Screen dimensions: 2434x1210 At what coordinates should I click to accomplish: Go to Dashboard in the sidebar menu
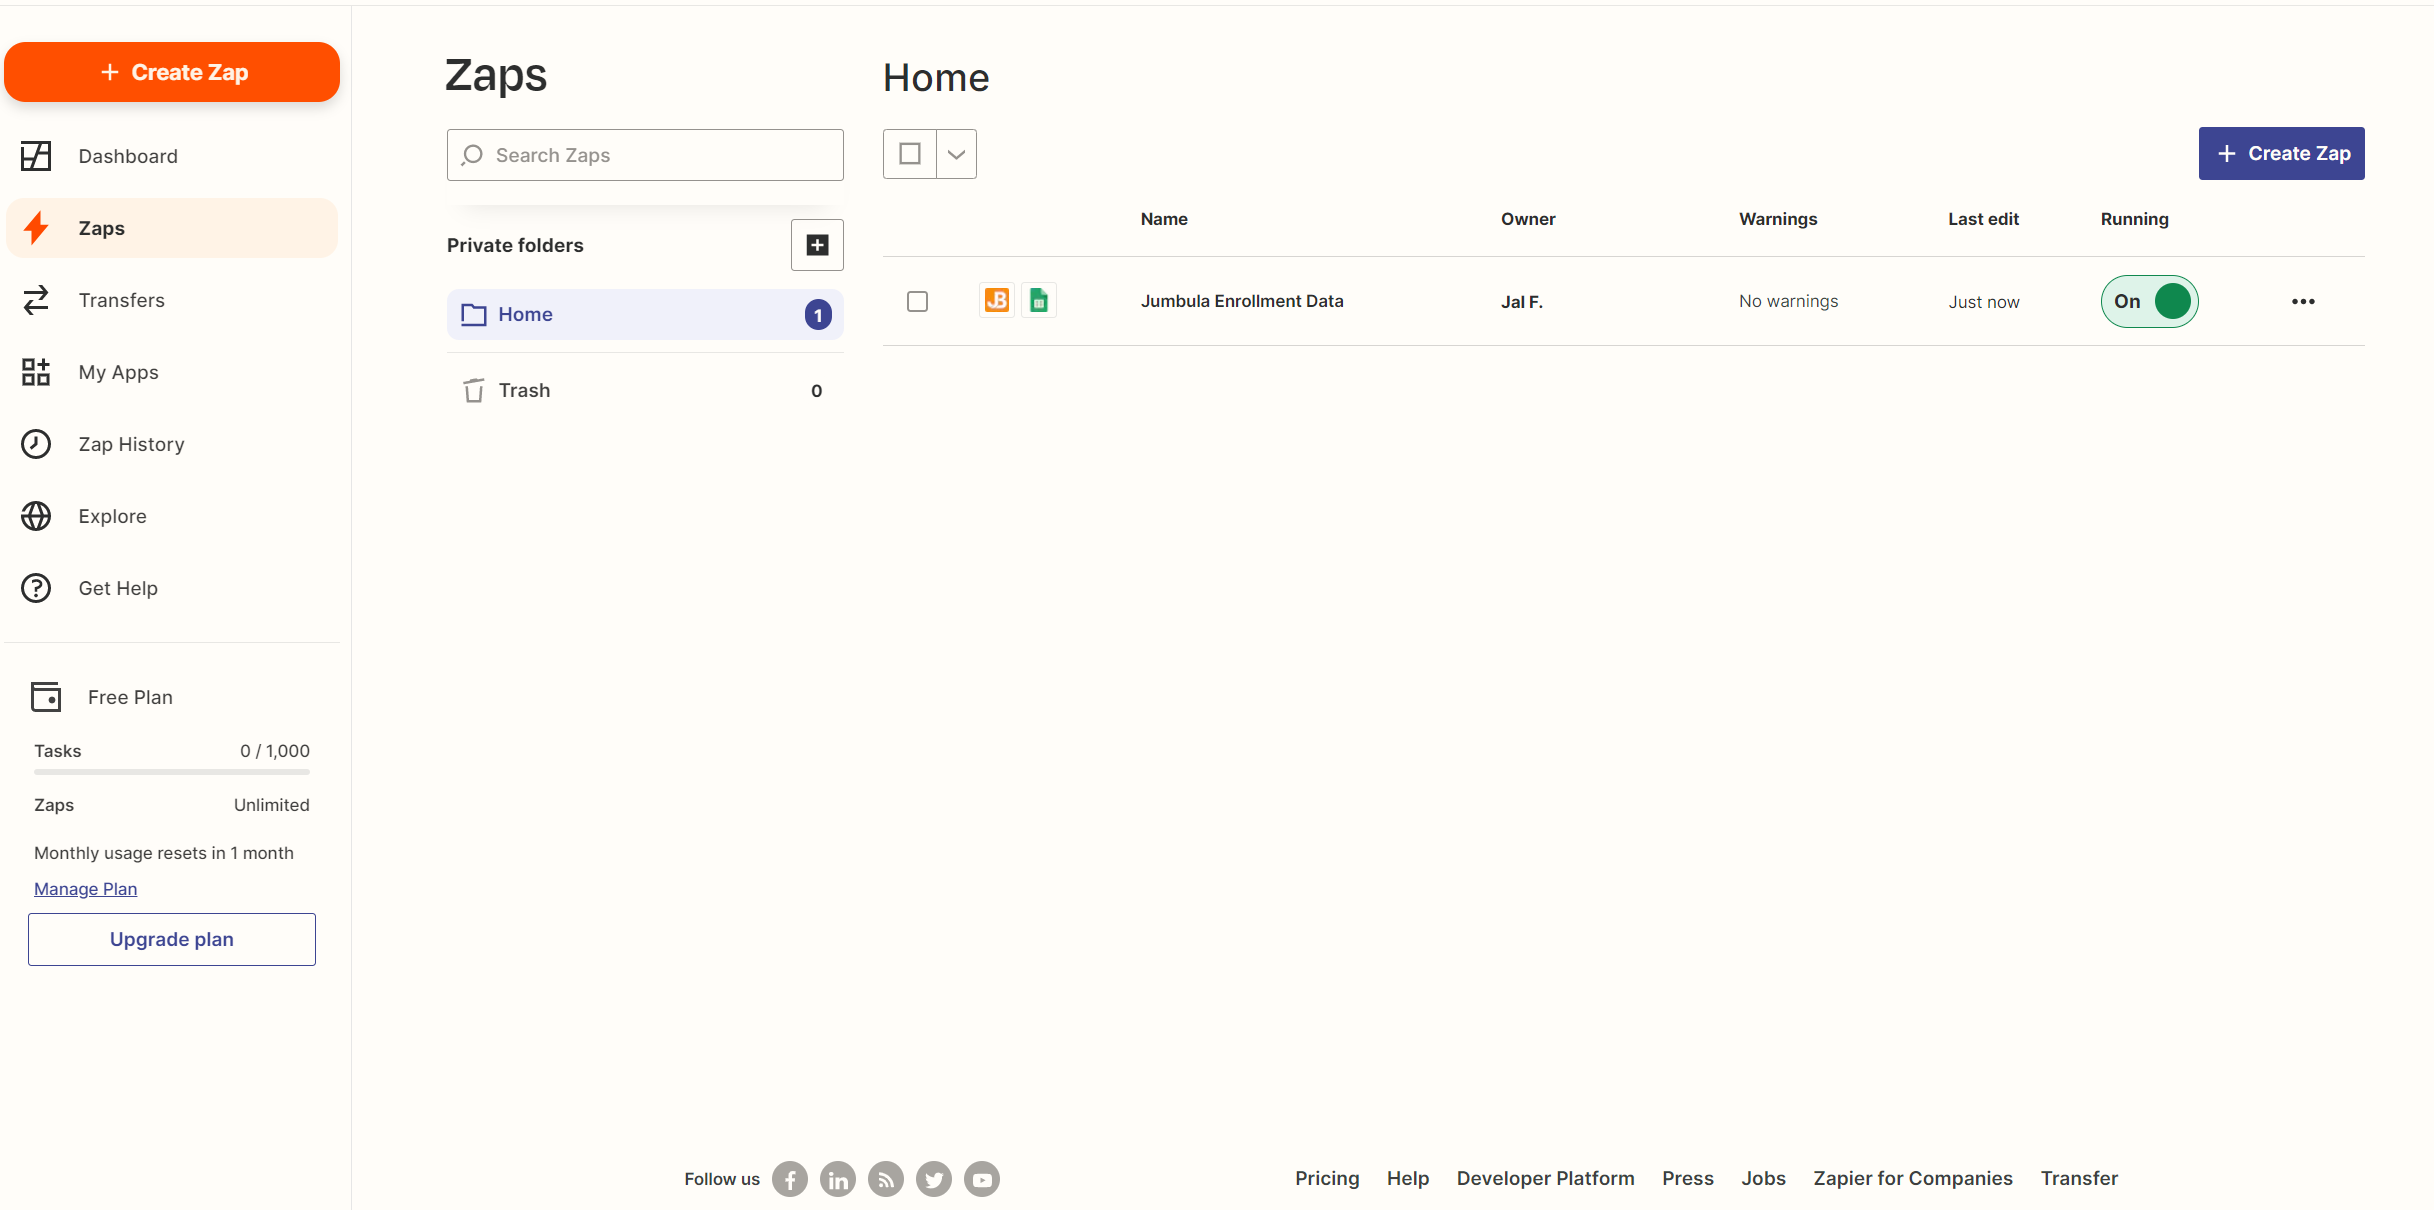pos(172,156)
